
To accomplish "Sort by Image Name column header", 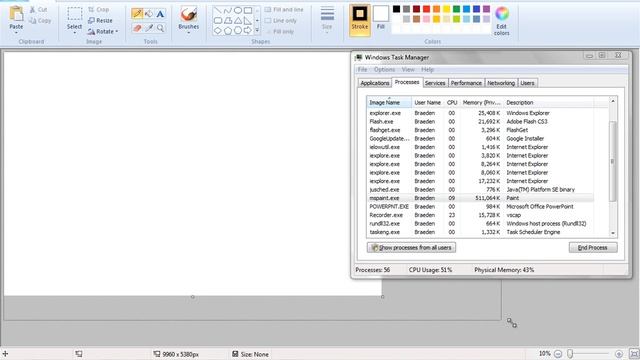I will 389,102.
